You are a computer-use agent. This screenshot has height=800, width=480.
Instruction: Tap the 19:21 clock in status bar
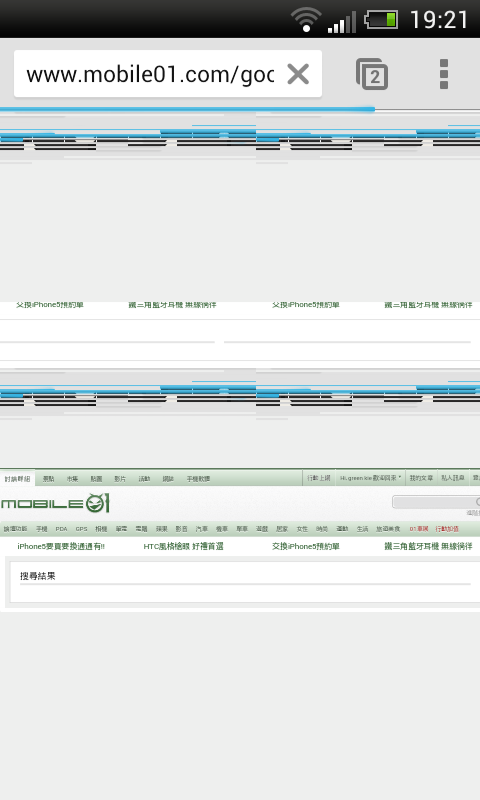[439, 20]
